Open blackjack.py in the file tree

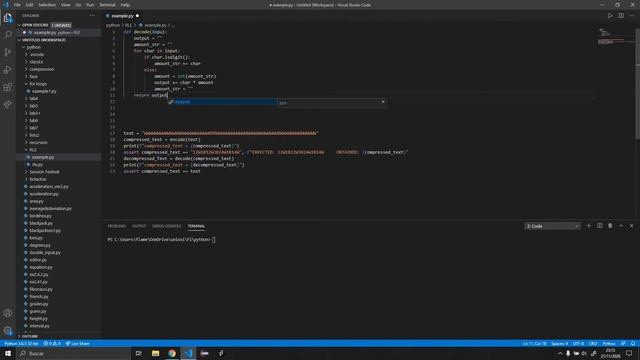click(41, 223)
